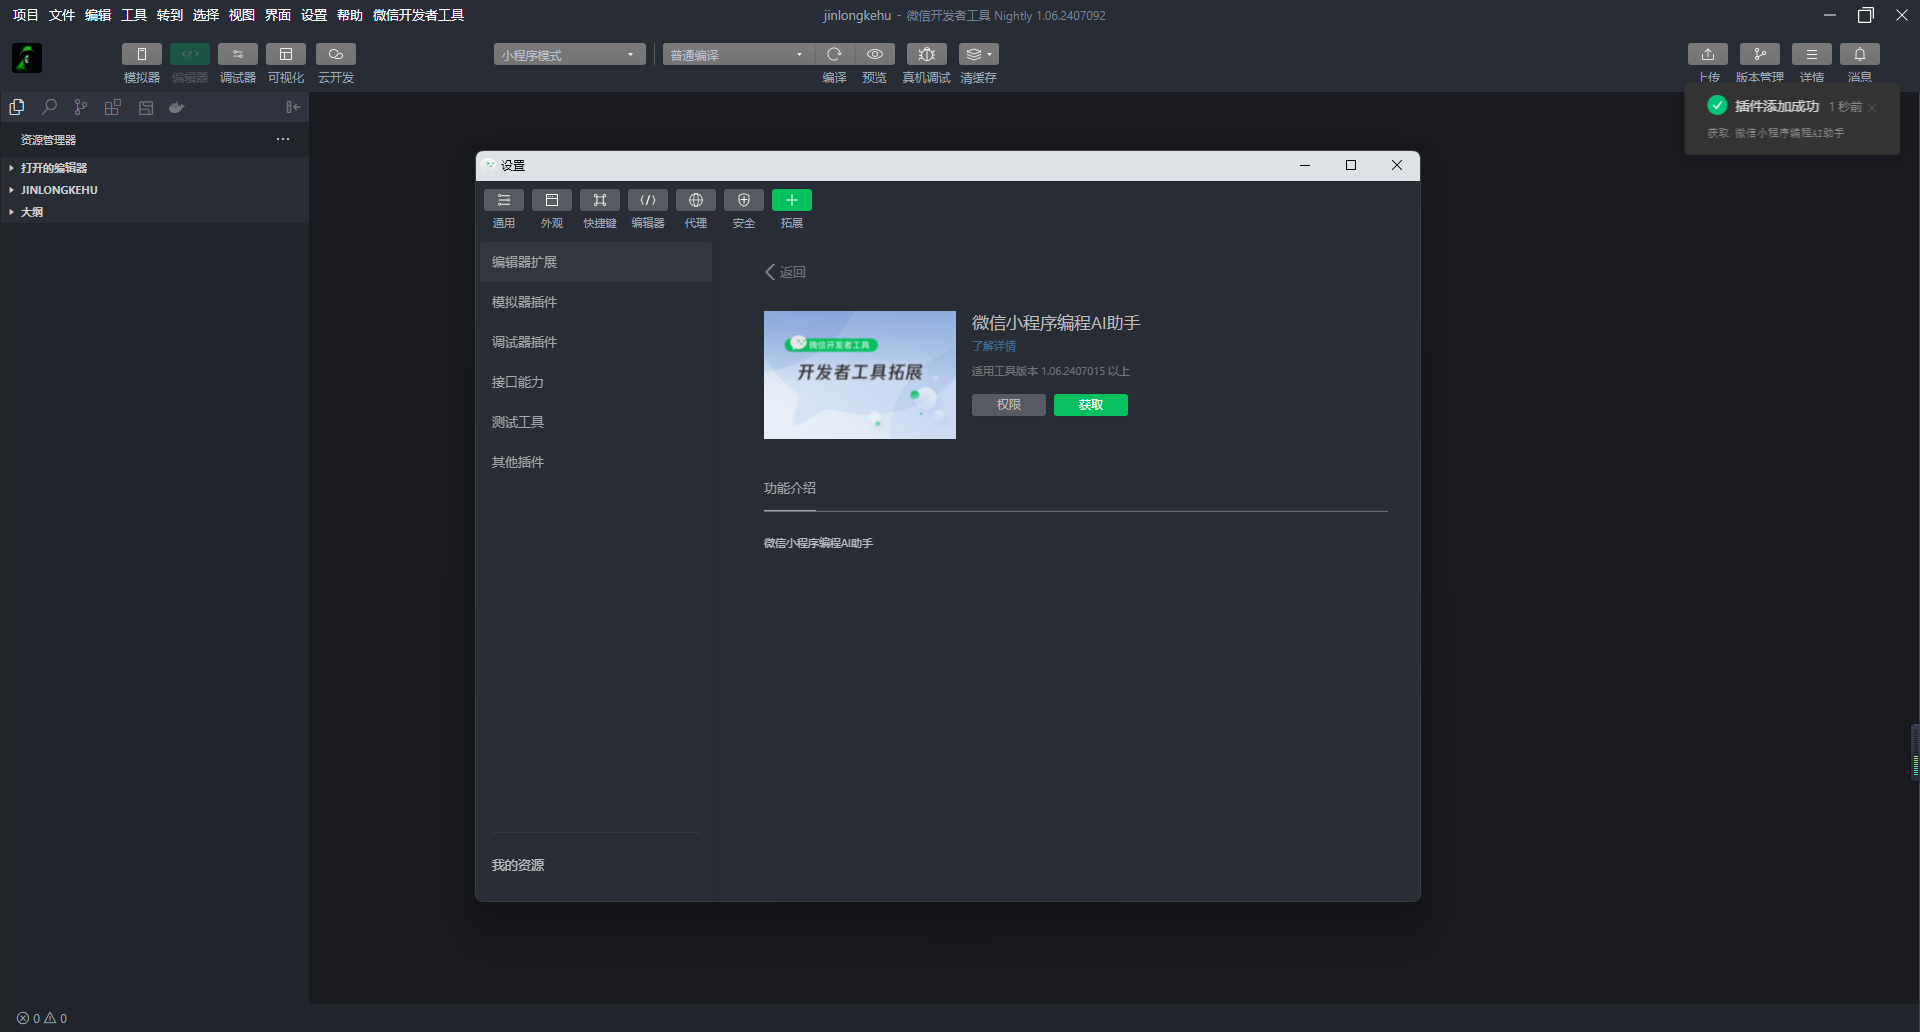Open the 消息 notifications bell

[x=1860, y=55]
